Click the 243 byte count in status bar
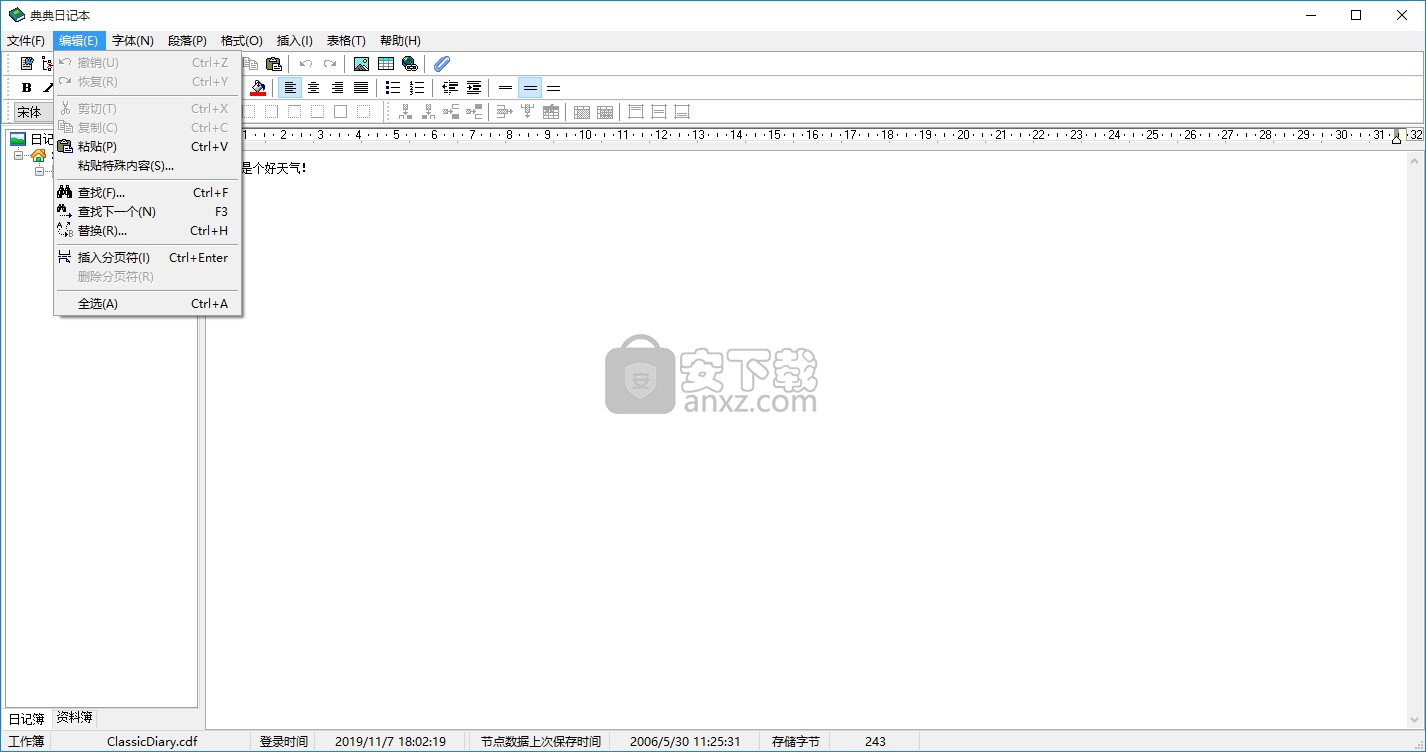Viewport: 1426px width, 752px height. point(875,741)
